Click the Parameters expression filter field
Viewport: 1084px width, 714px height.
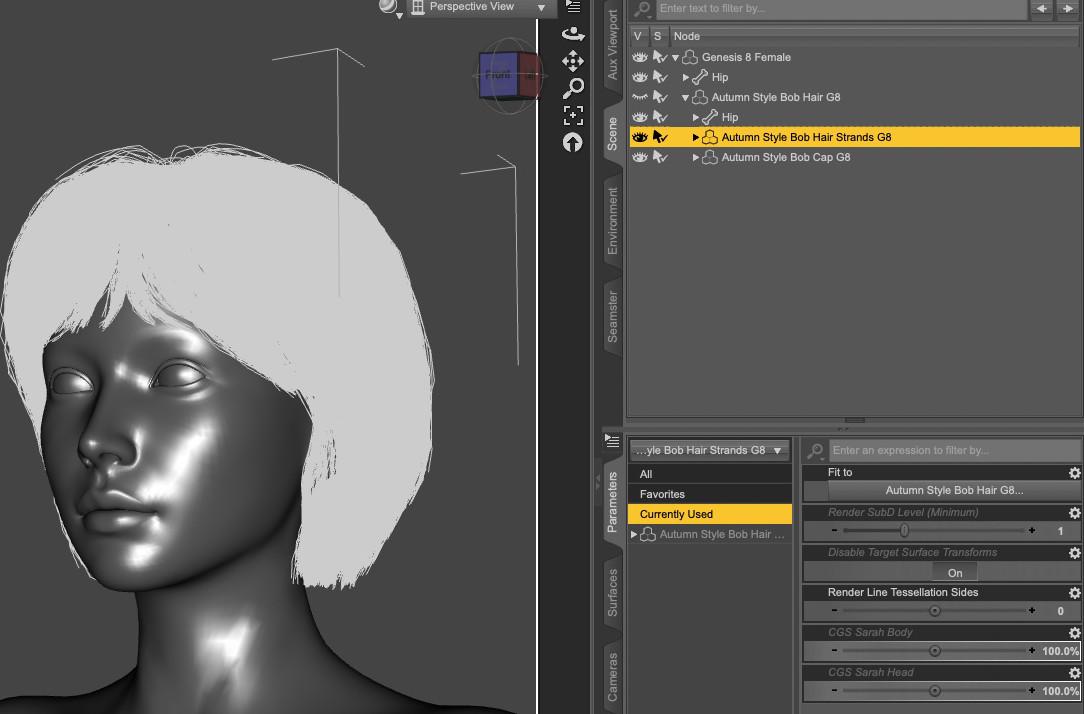point(955,451)
